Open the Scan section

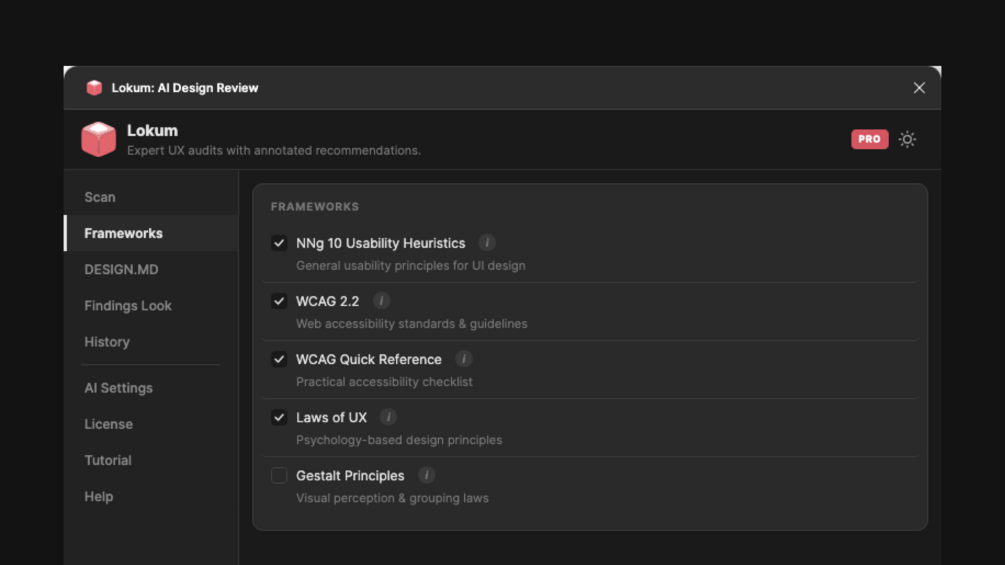100,197
